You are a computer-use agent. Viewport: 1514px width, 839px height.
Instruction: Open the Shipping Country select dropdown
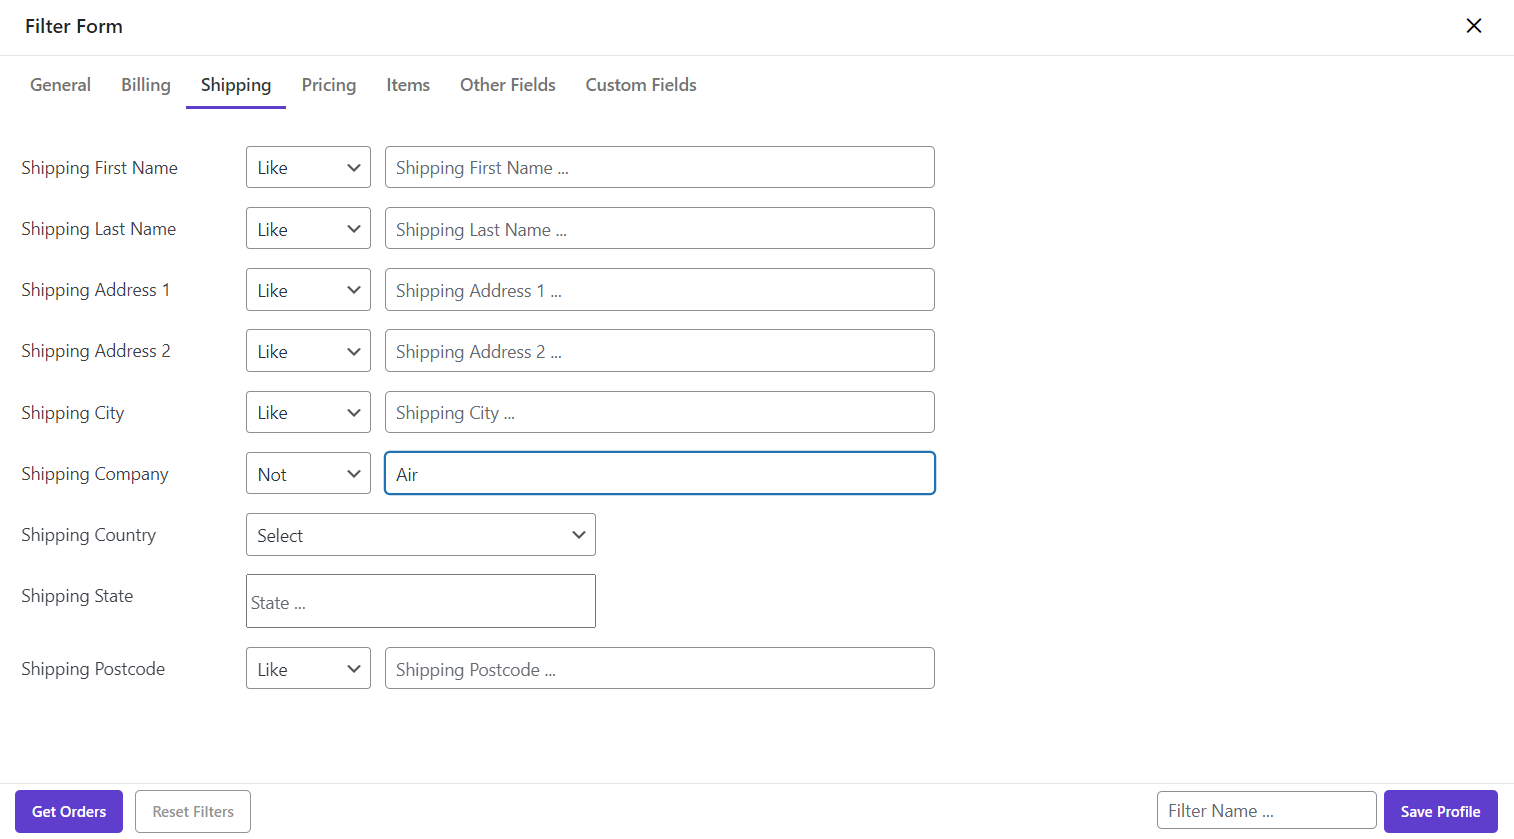click(x=420, y=535)
